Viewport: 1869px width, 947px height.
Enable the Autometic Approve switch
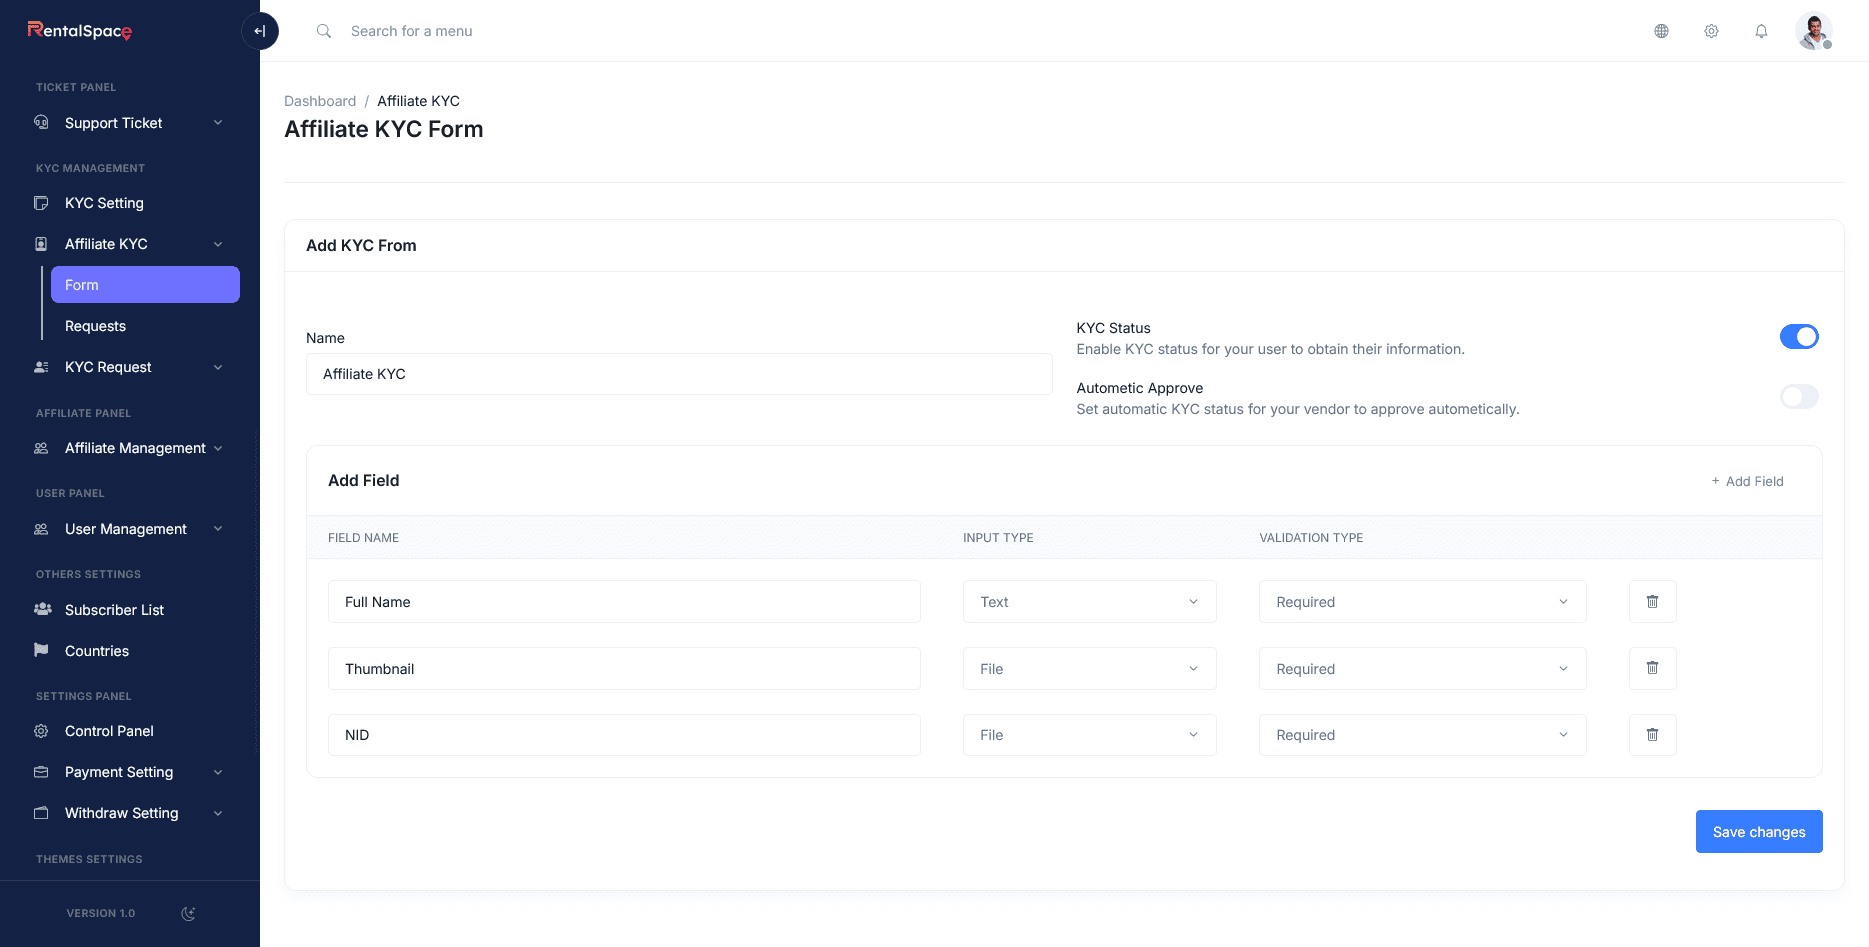coord(1798,397)
